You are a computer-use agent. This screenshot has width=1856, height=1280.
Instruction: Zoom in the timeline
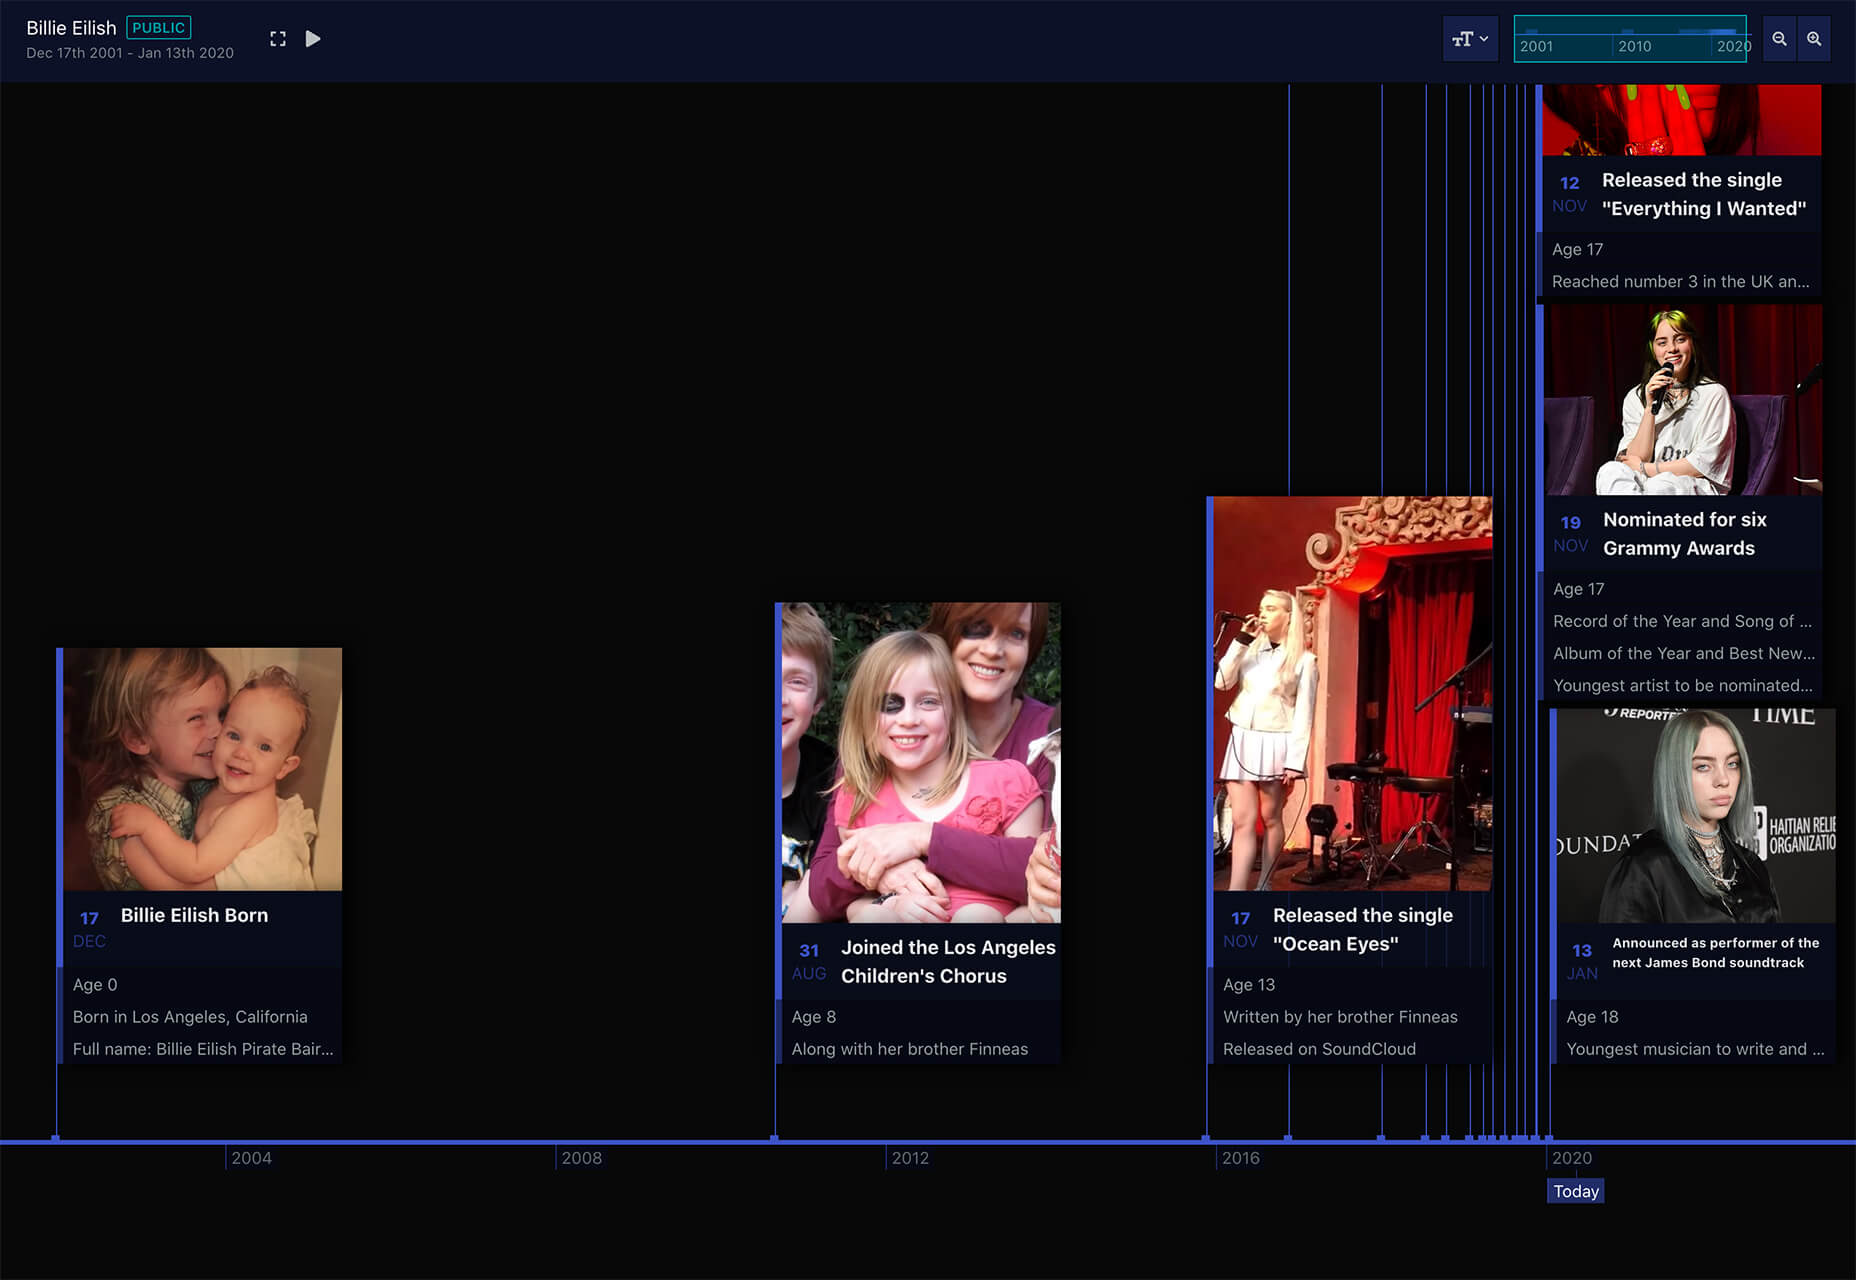(1814, 39)
